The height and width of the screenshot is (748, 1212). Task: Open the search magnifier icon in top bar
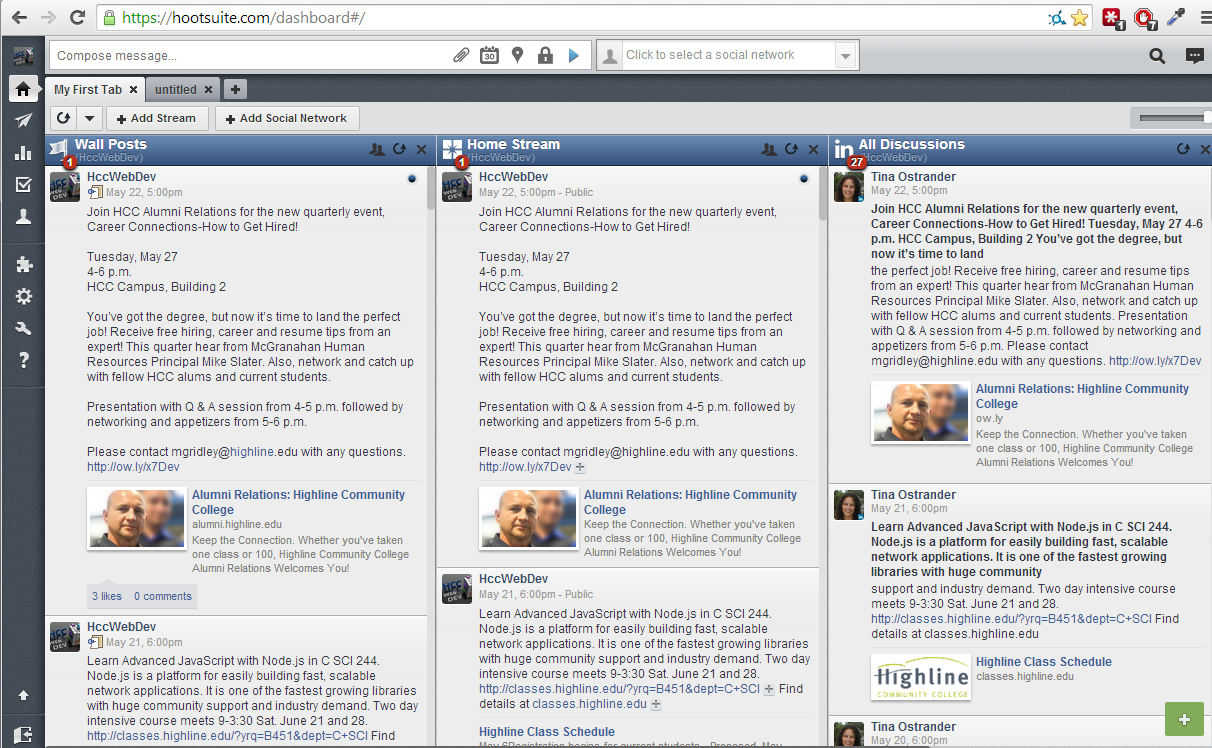pyautogui.click(x=1157, y=56)
